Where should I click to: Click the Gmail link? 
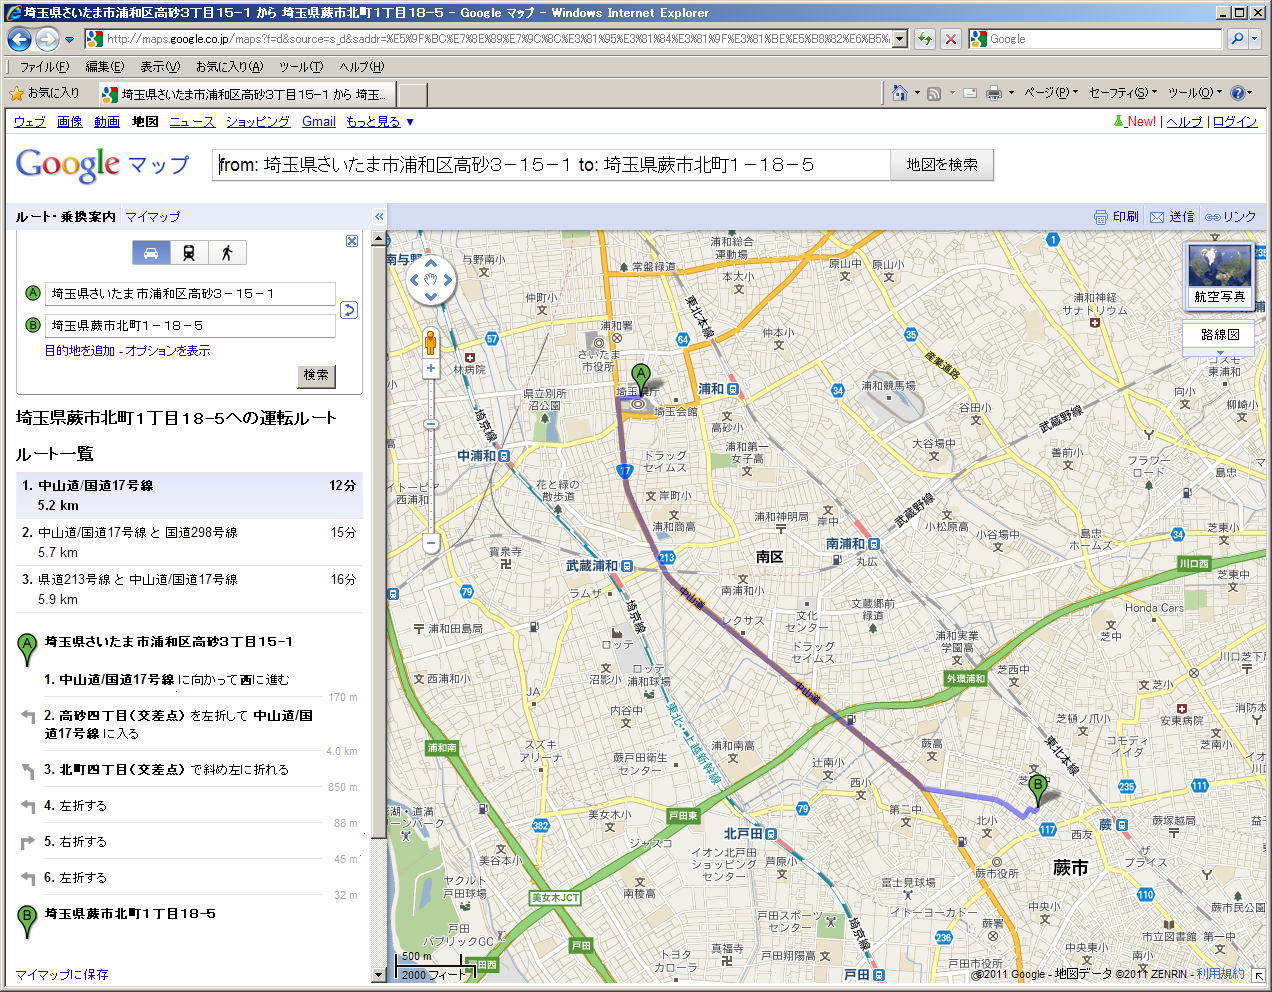coord(319,122)
